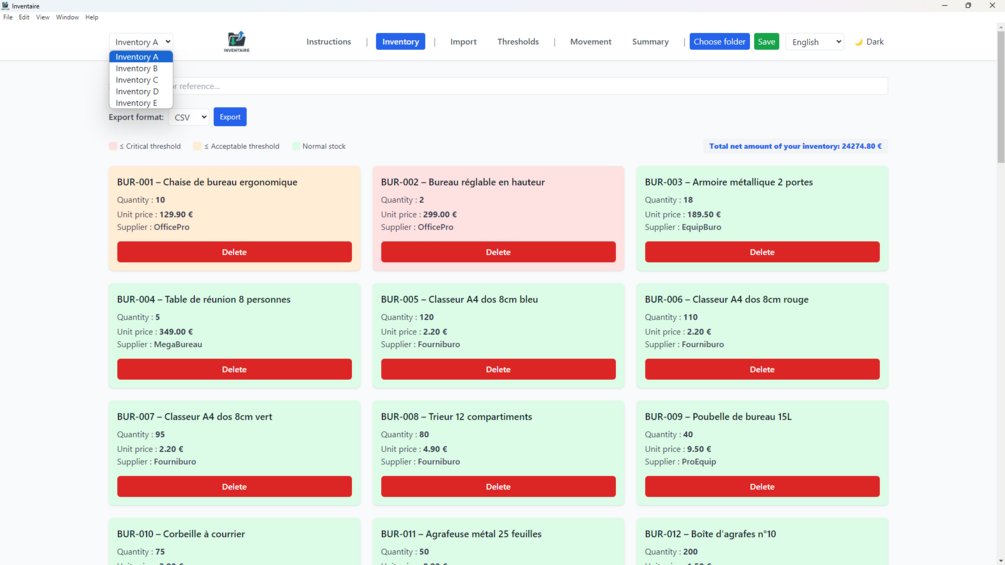
Task: Open the Inventory A selector dropdown
Action: point(141,42)
